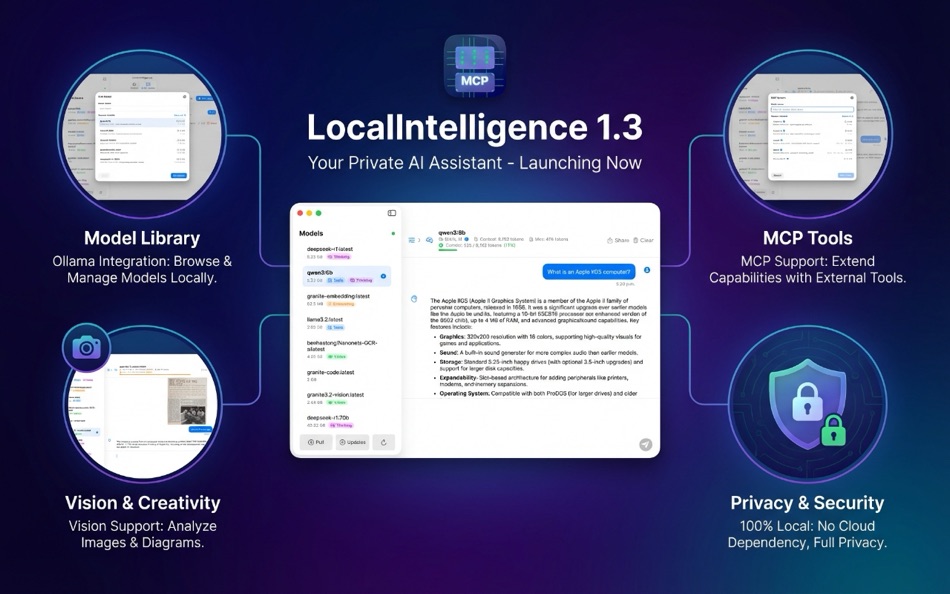Click the assistant avatar icon beside the response
The image size is (950, 594).
413,297
